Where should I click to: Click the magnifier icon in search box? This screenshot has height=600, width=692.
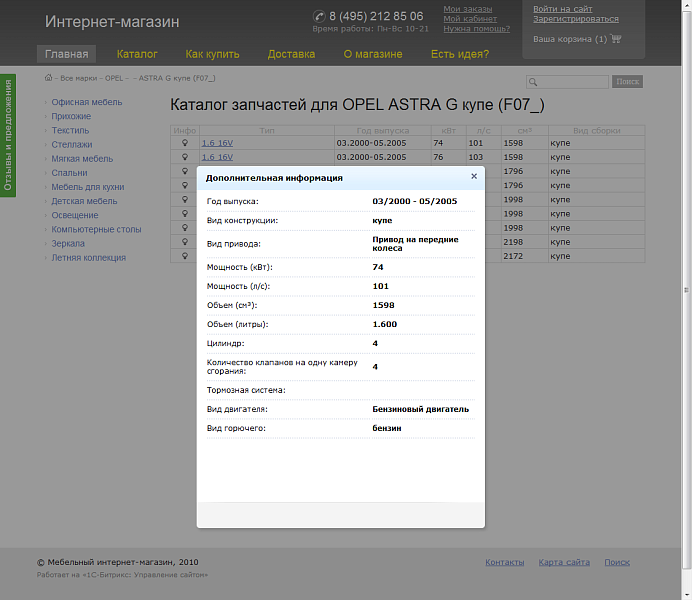click(534, 82)
